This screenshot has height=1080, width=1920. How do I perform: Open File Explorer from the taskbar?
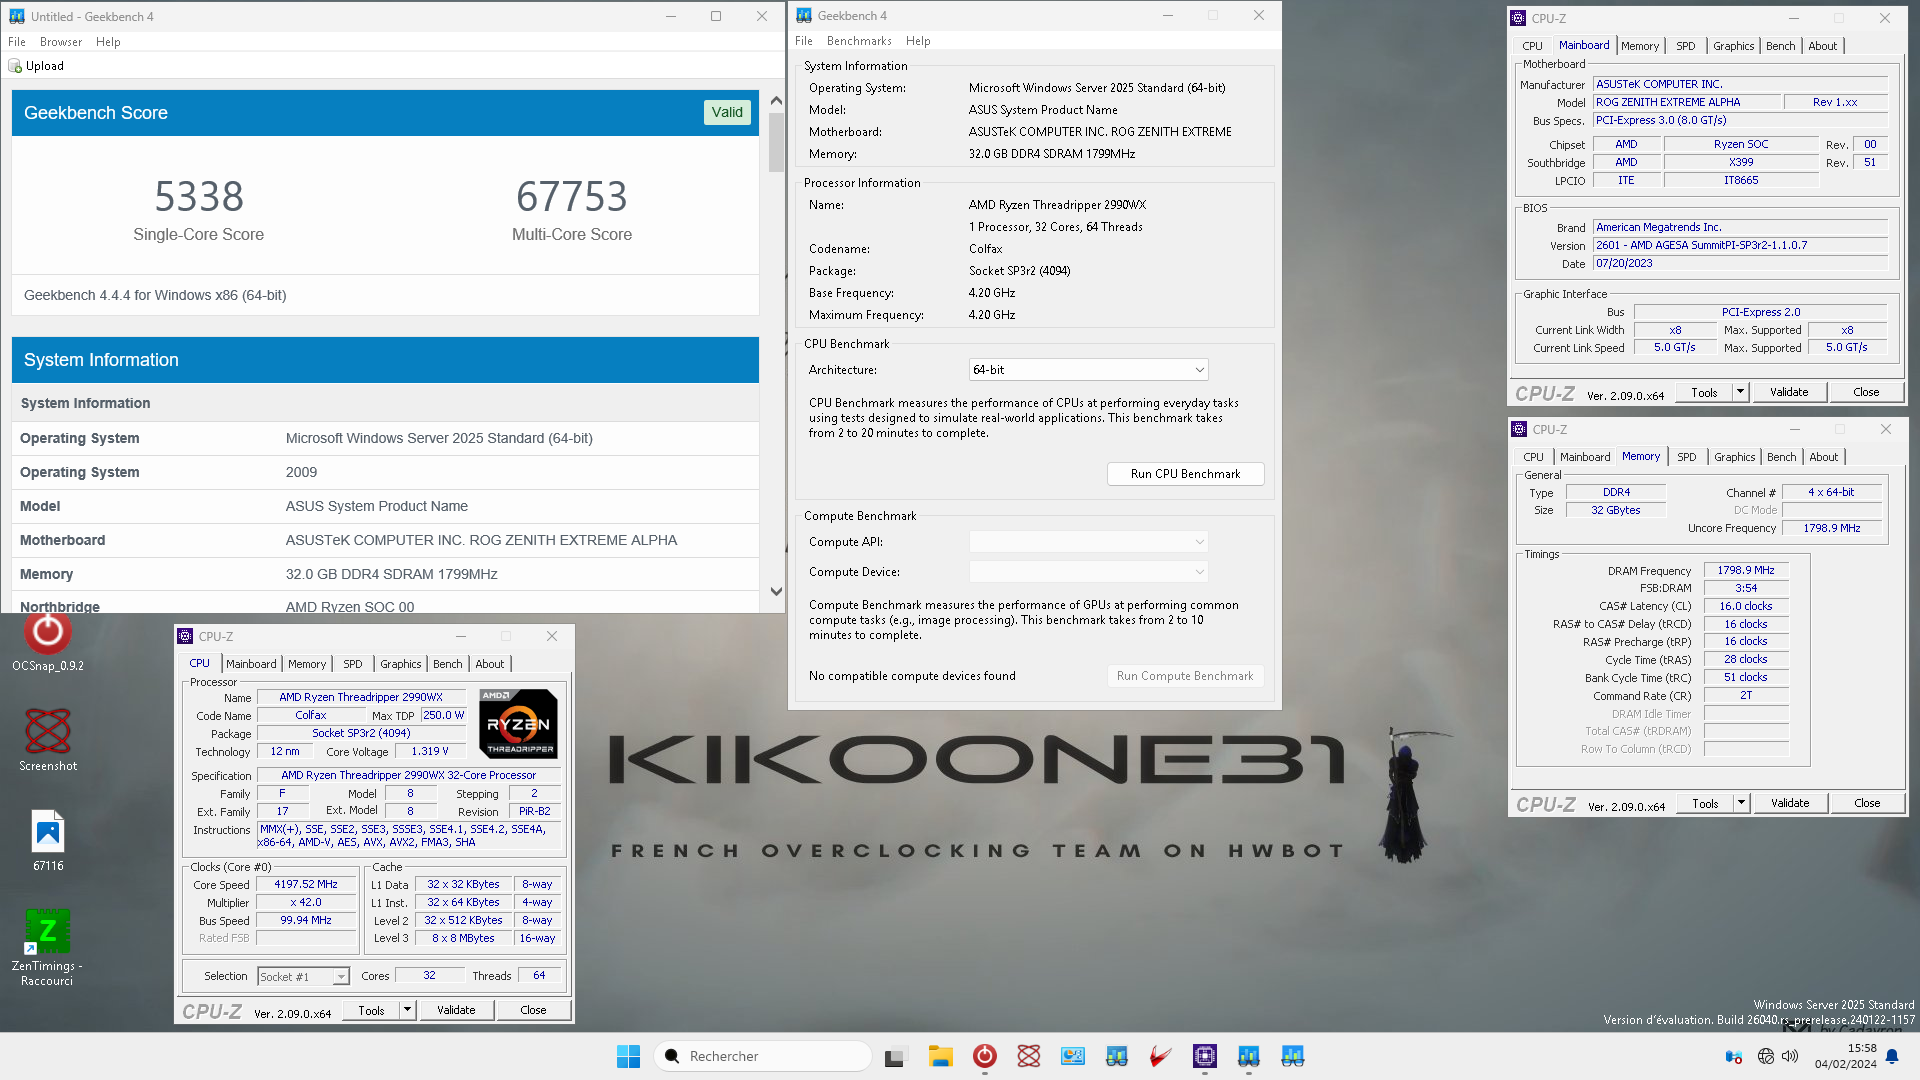coord(940,1056)
